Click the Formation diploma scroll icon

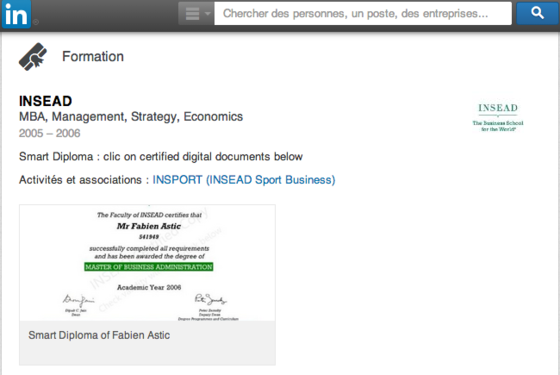point(33,57)
